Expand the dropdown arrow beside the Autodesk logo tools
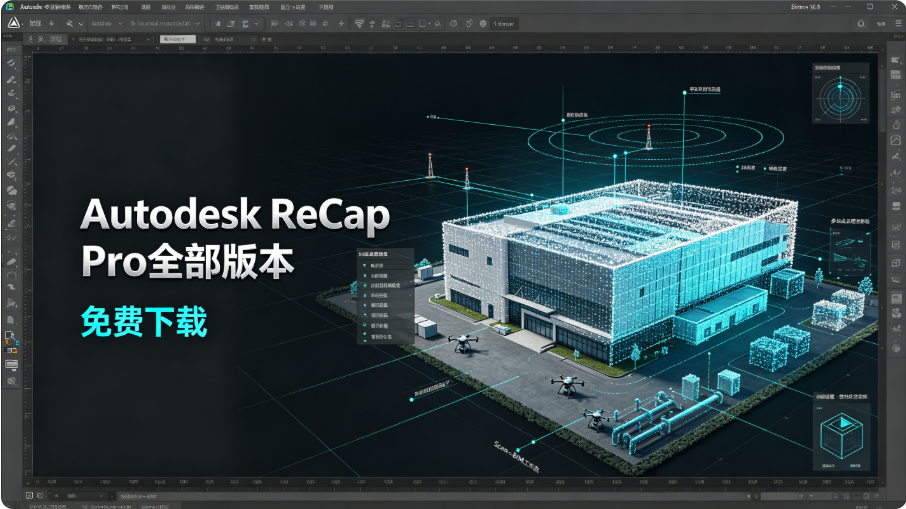The height and width of the screenshot is (509, 906). (x=81, y=24)
